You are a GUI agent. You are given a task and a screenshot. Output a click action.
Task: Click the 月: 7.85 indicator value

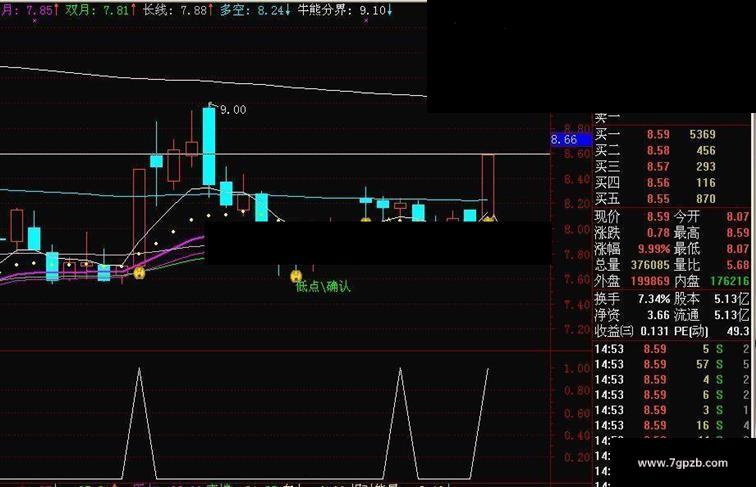28,10
